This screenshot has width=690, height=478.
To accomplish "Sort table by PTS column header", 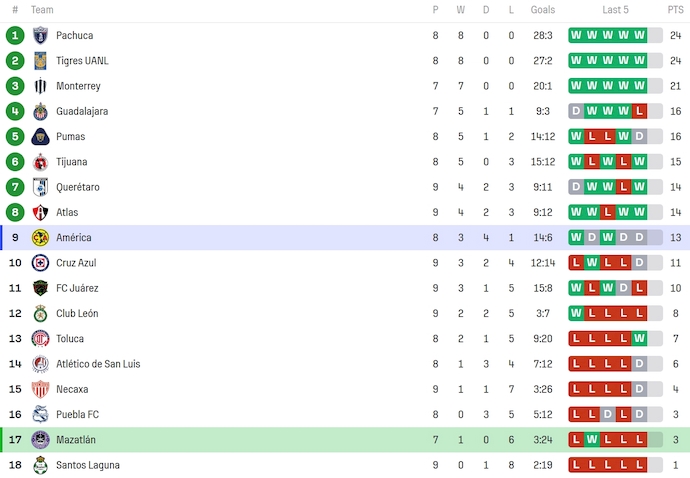I will click(675, 10).
